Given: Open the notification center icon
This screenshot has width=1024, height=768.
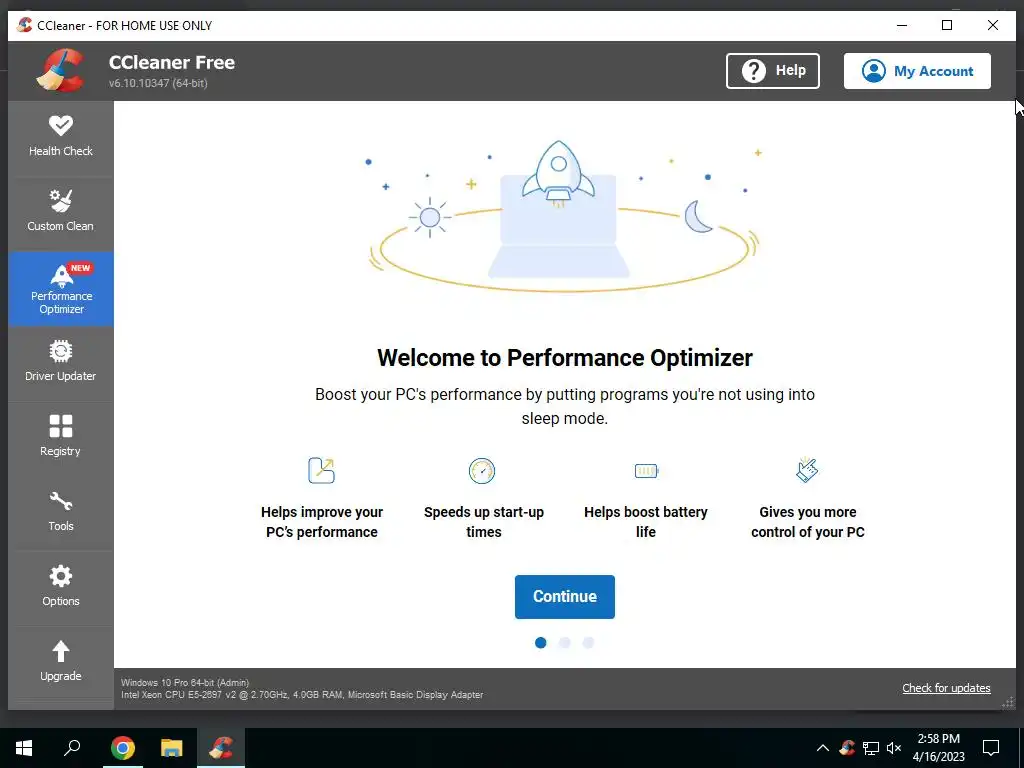Looking at the screenshot, I should click(x=991, y=748).
